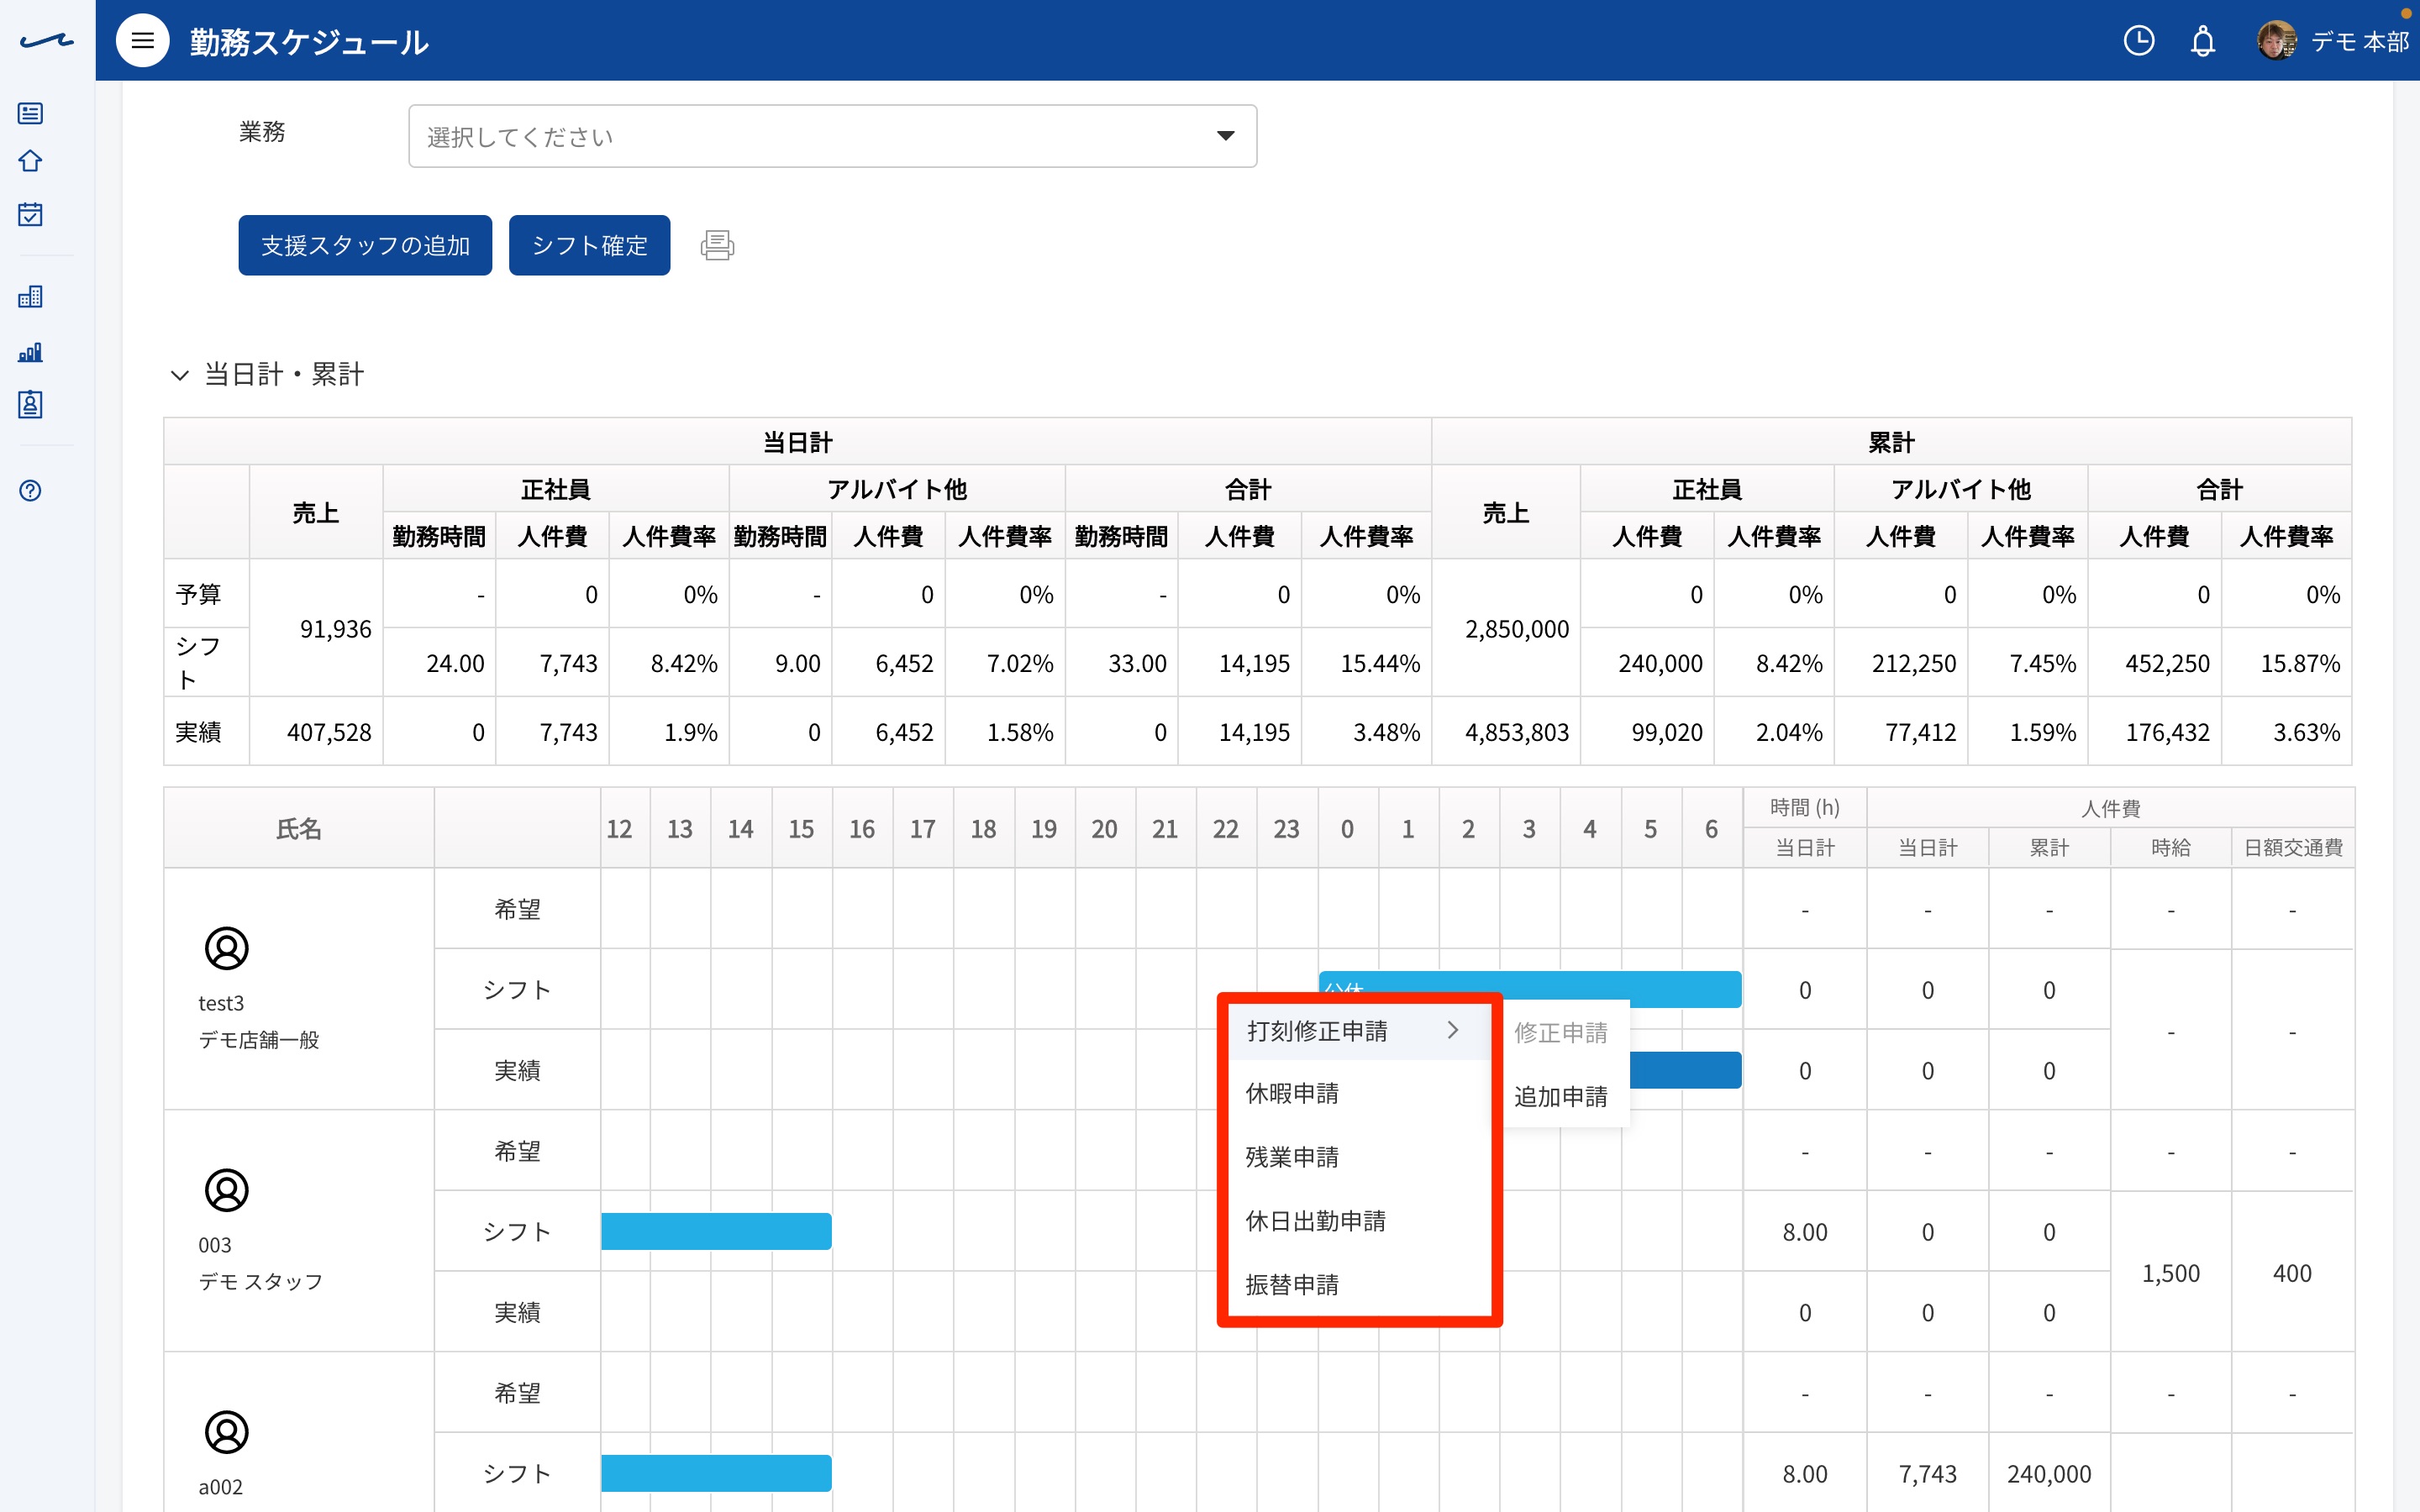Click the 407,528 actual sales value
The height and width of the screenshot is (1512, 2420).
pos(316,732)
